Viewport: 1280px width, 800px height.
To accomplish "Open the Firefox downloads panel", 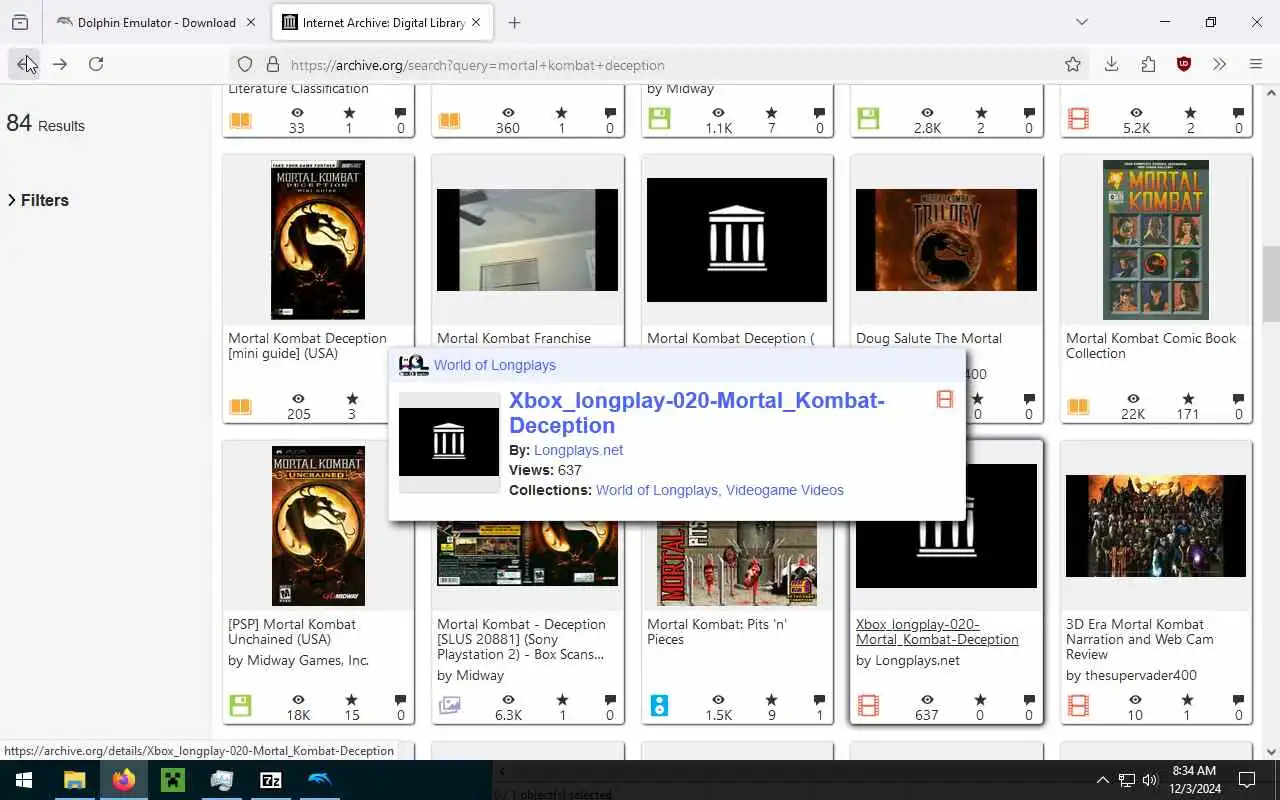I will pos(1111,64).
